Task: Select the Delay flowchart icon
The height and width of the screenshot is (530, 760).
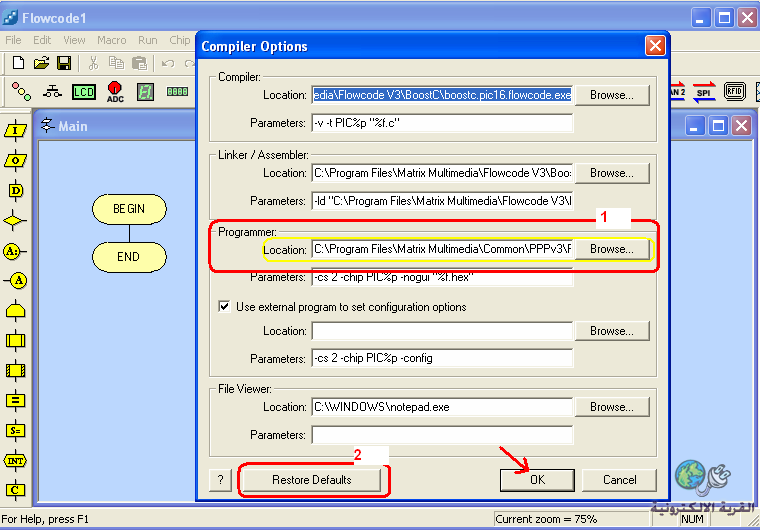Action: 15,191
